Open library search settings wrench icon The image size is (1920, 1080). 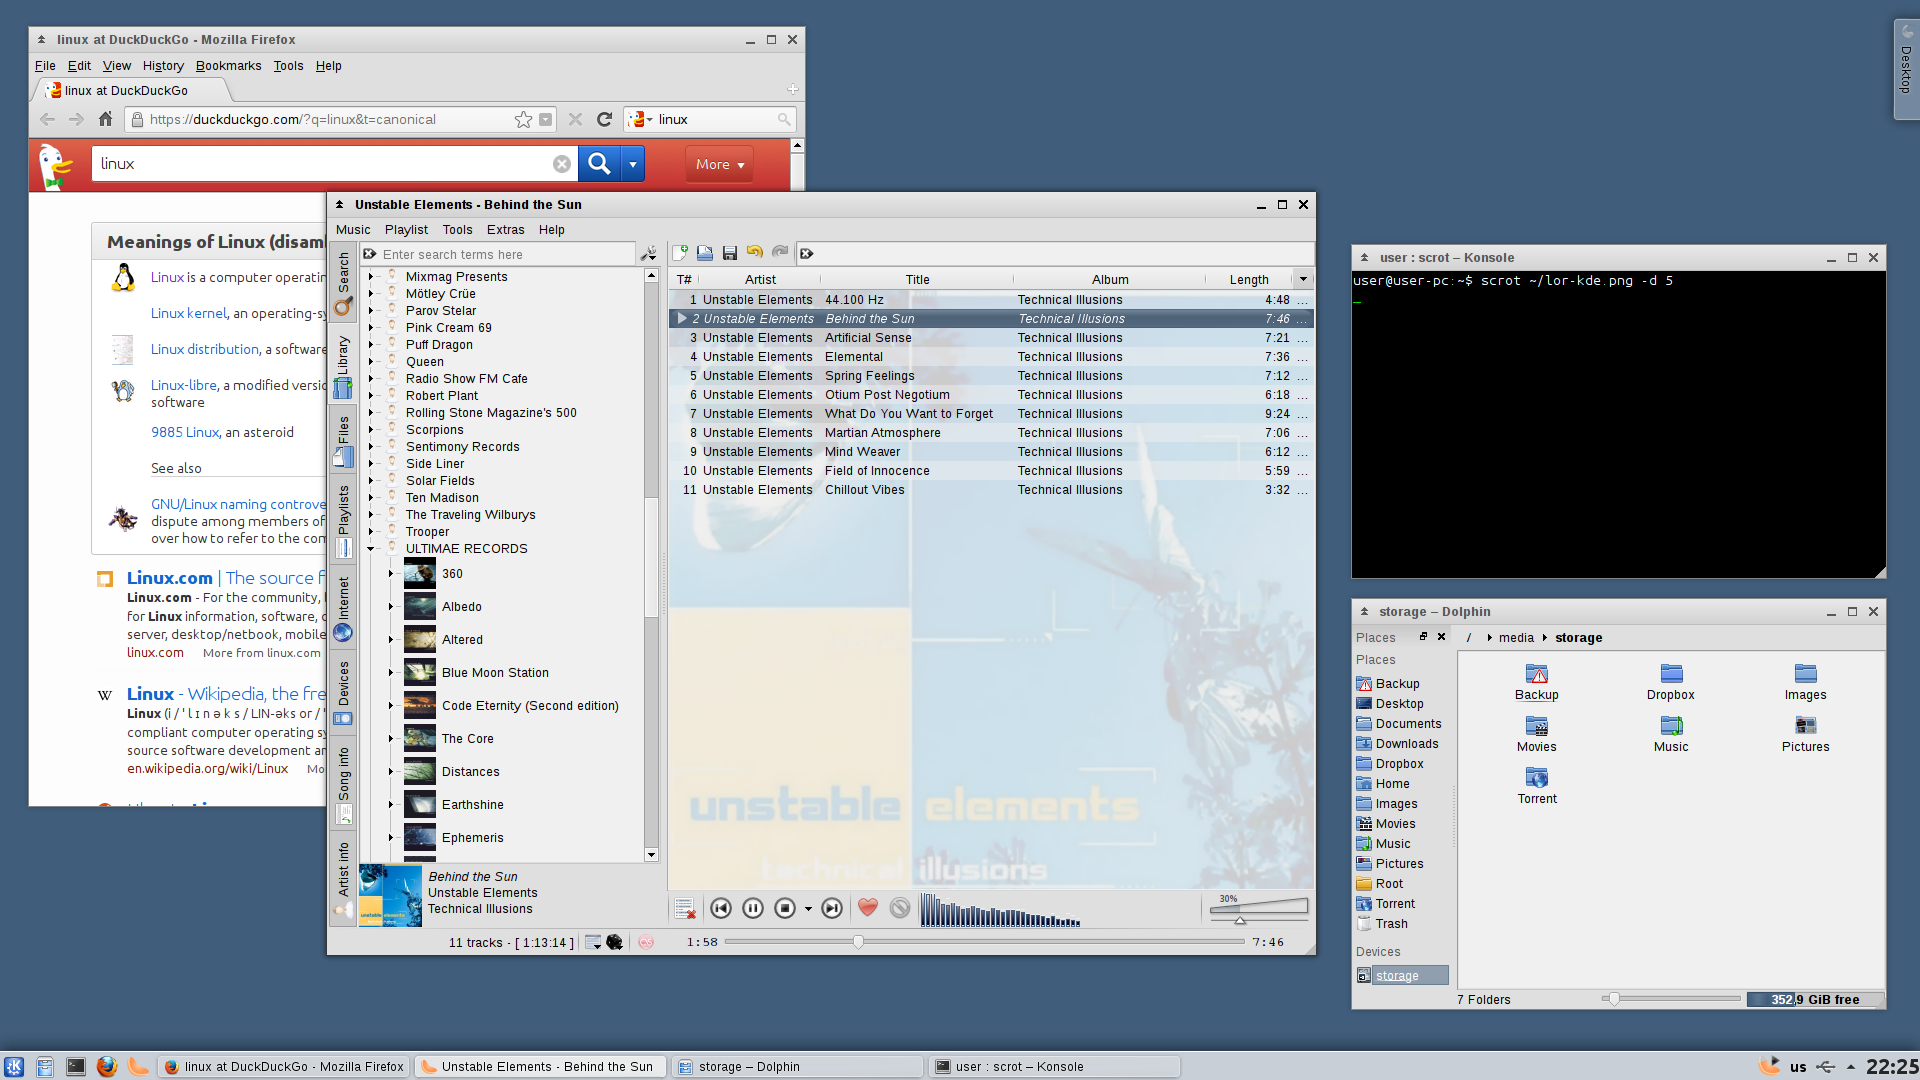click(649, 254)
